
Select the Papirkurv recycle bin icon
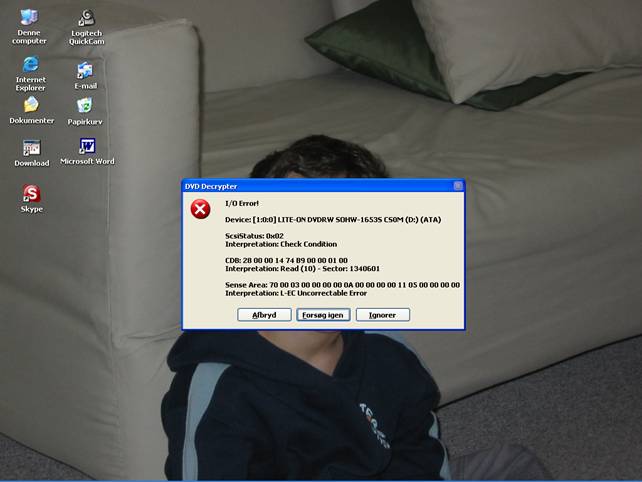(85, 111)
